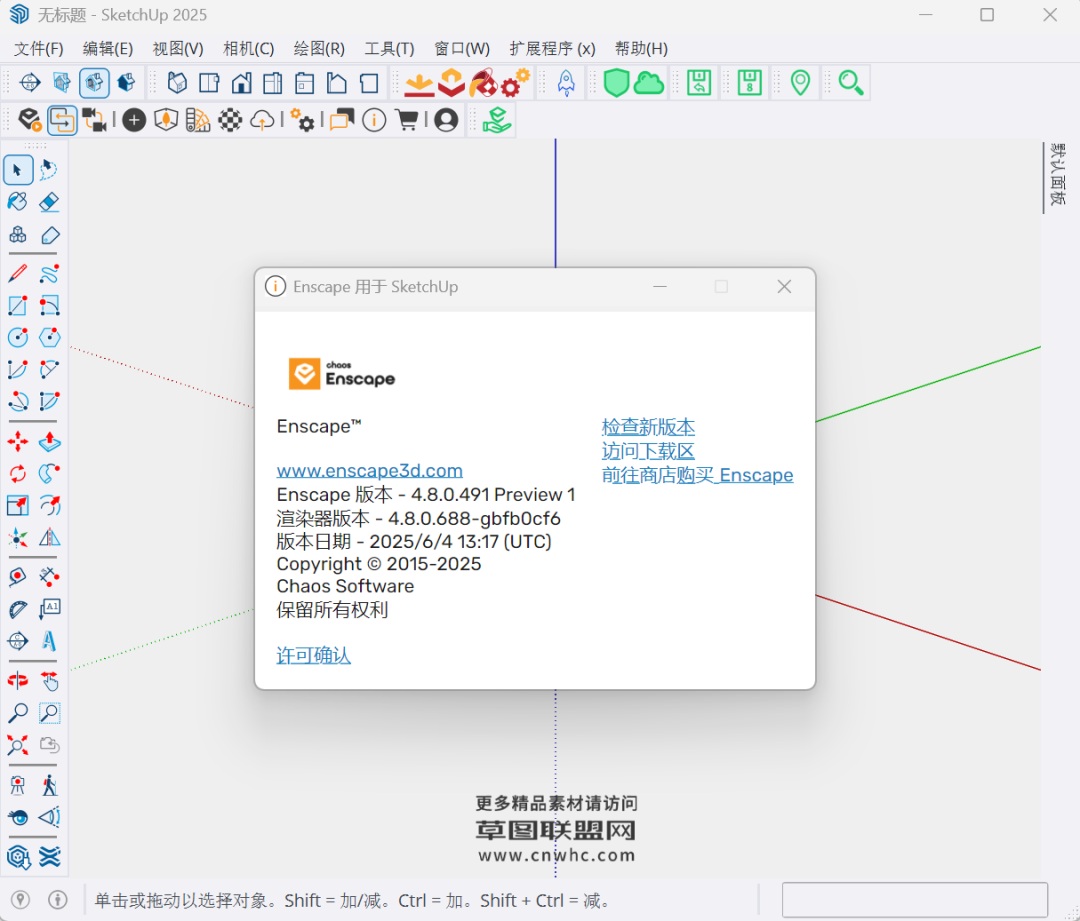Click the green location pin icon
This screenshot has height=921, width=1080.
point(800,83)
